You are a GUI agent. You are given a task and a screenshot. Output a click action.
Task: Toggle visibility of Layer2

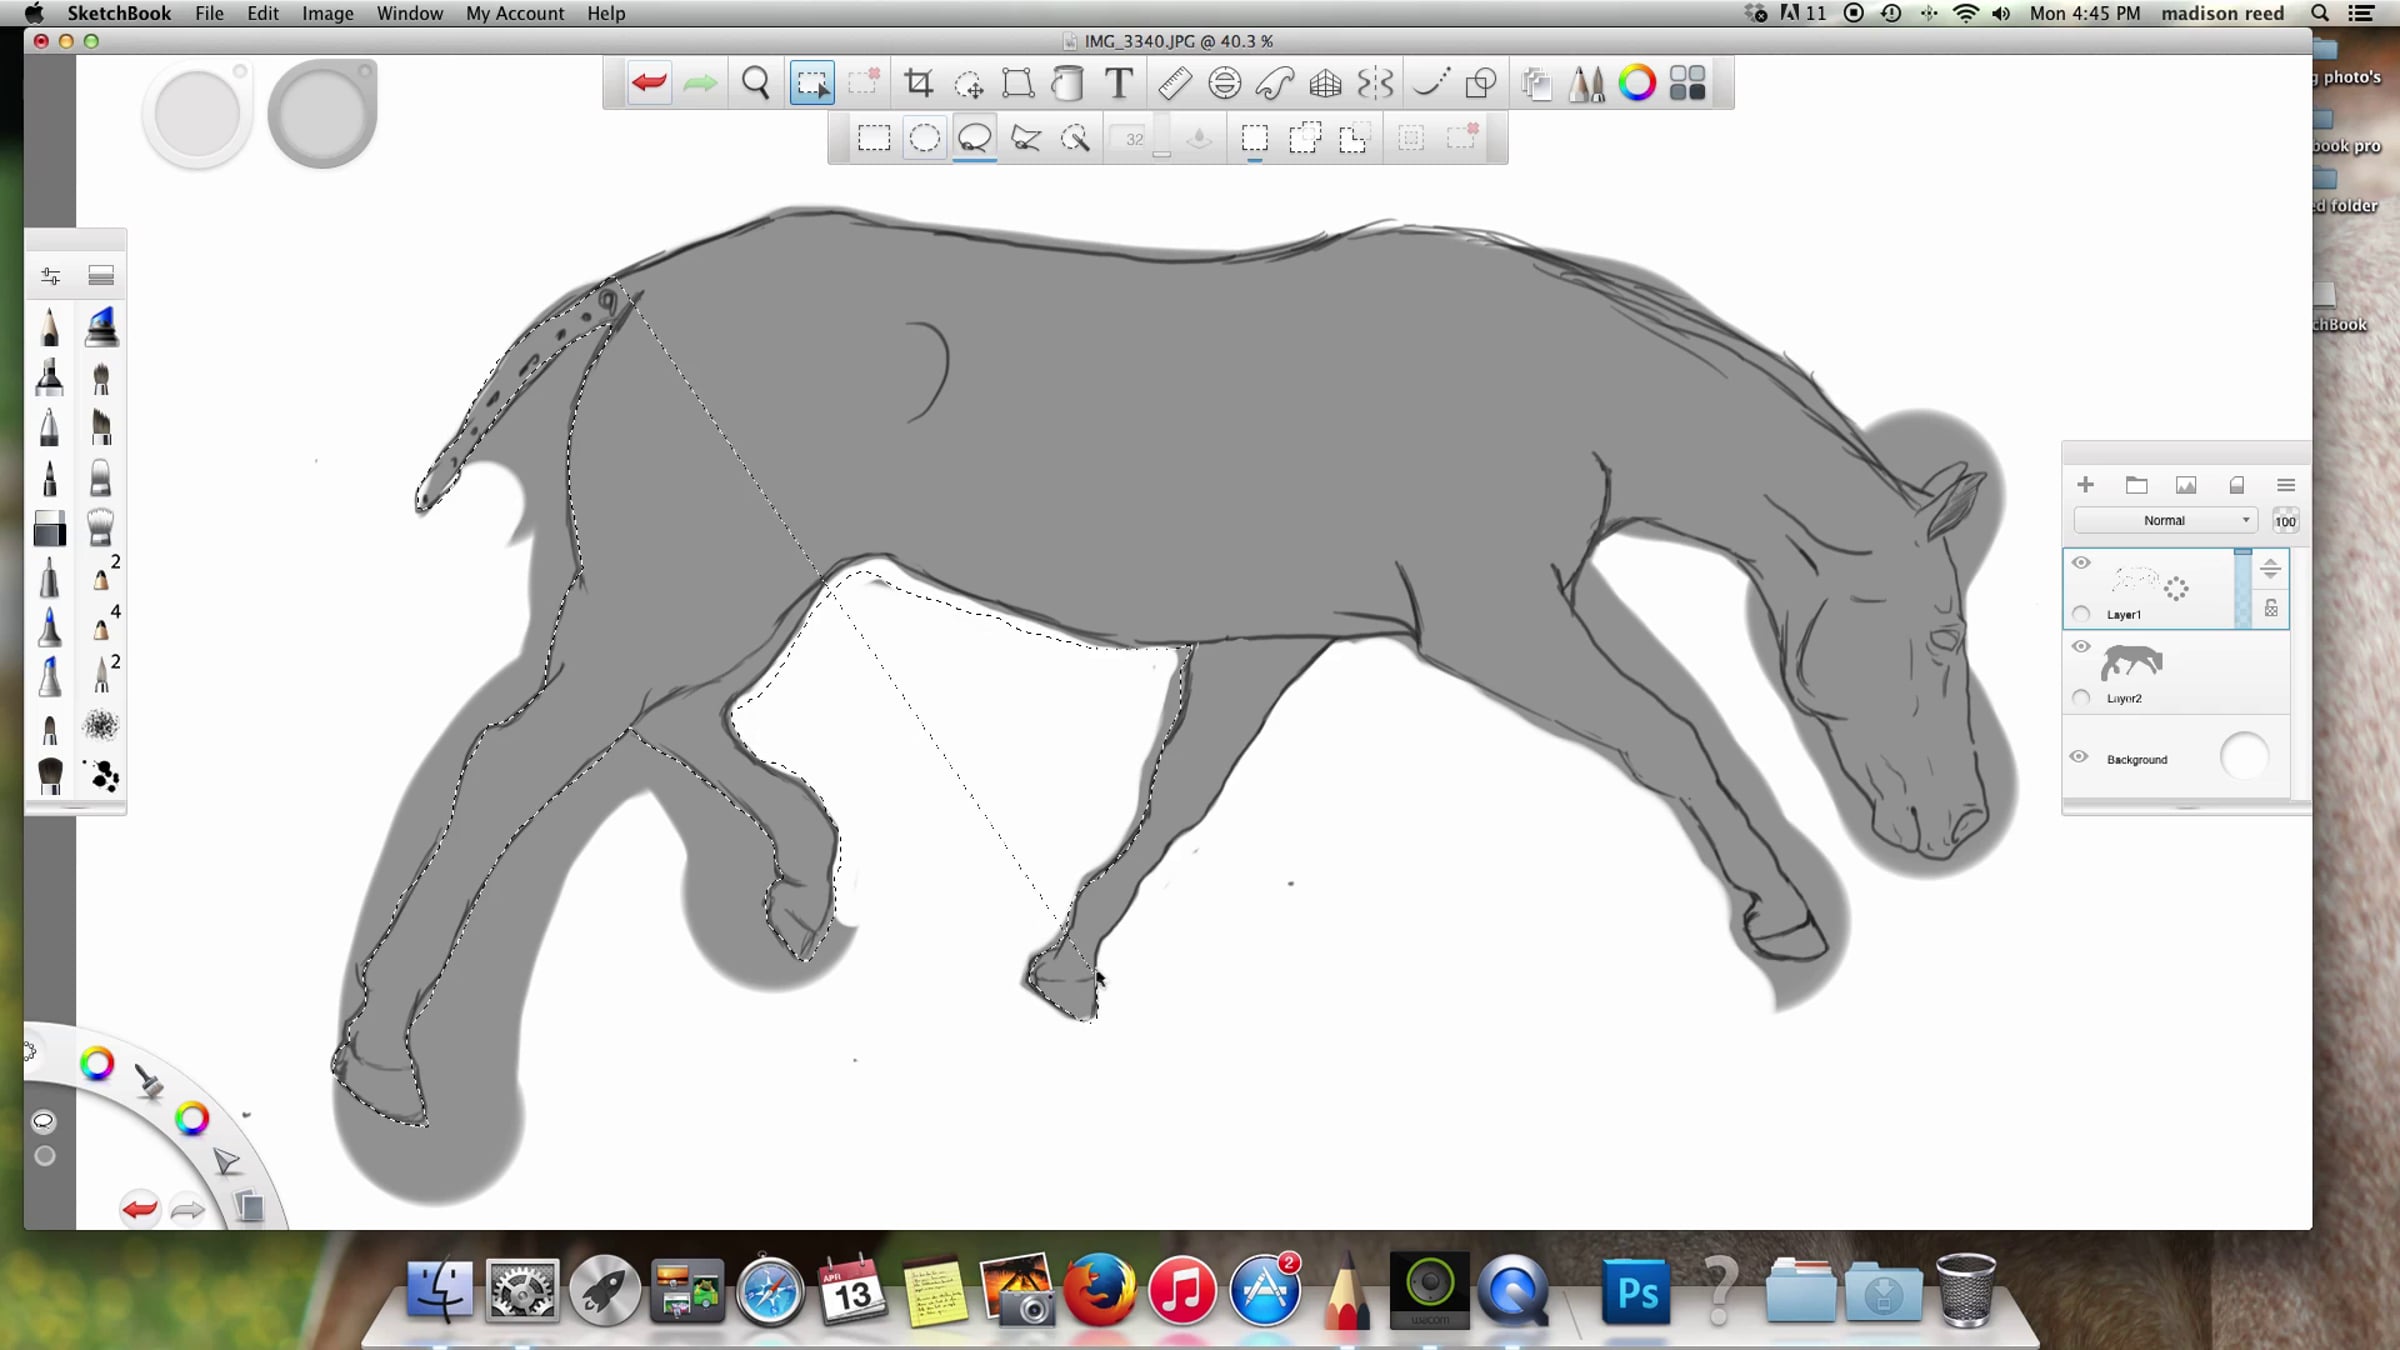point(2081,647)
